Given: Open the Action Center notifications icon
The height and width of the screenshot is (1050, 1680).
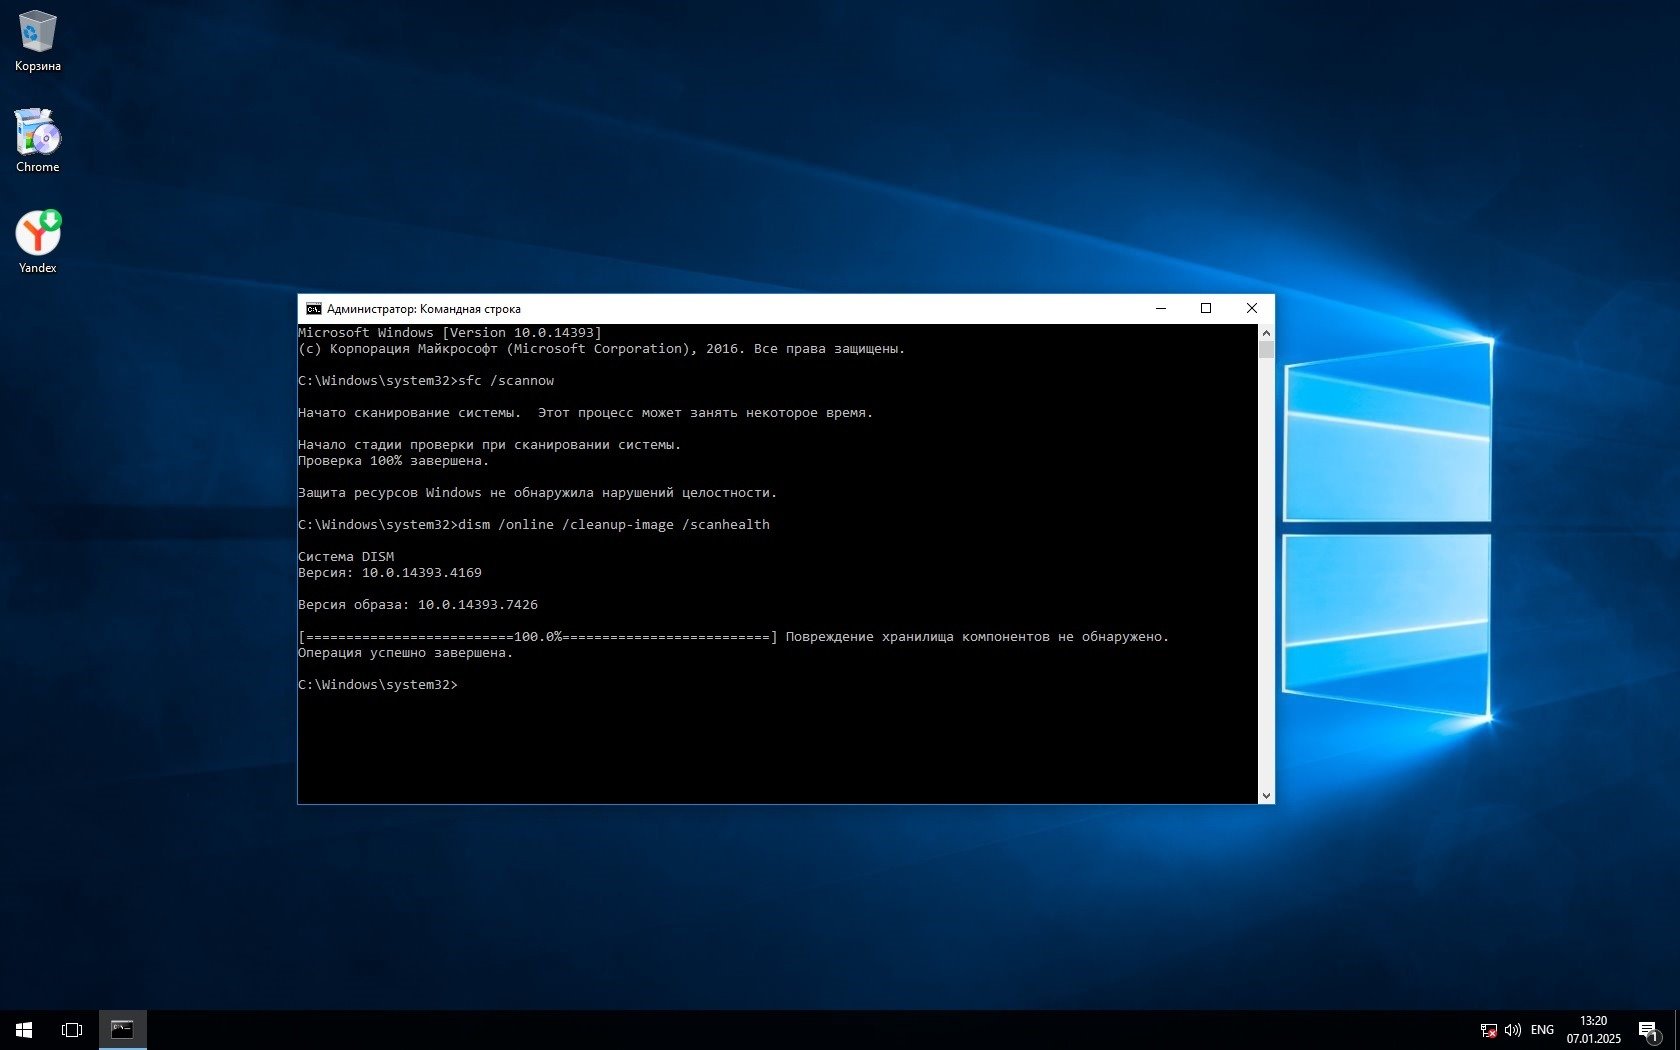Looking at the screenshot, I should pos(1648,1030).
